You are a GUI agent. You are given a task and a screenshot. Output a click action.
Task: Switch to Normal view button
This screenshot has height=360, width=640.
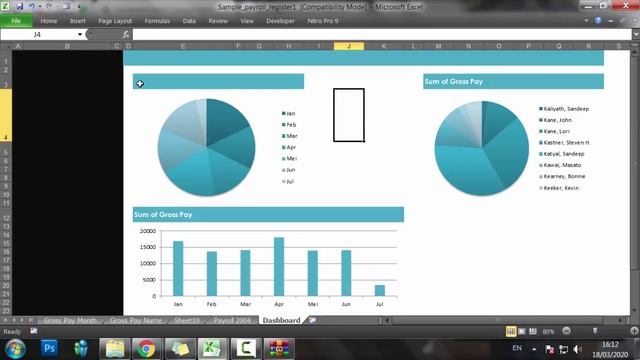(511, 331)
